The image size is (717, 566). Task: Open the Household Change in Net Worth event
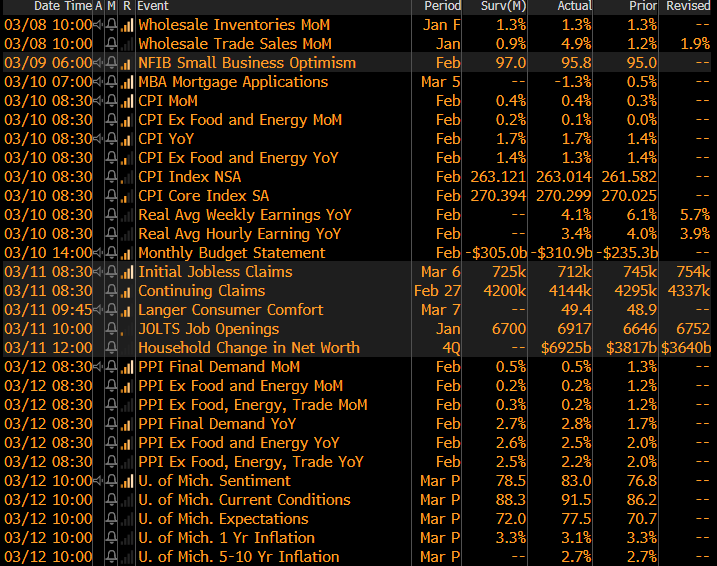(248, 348)
